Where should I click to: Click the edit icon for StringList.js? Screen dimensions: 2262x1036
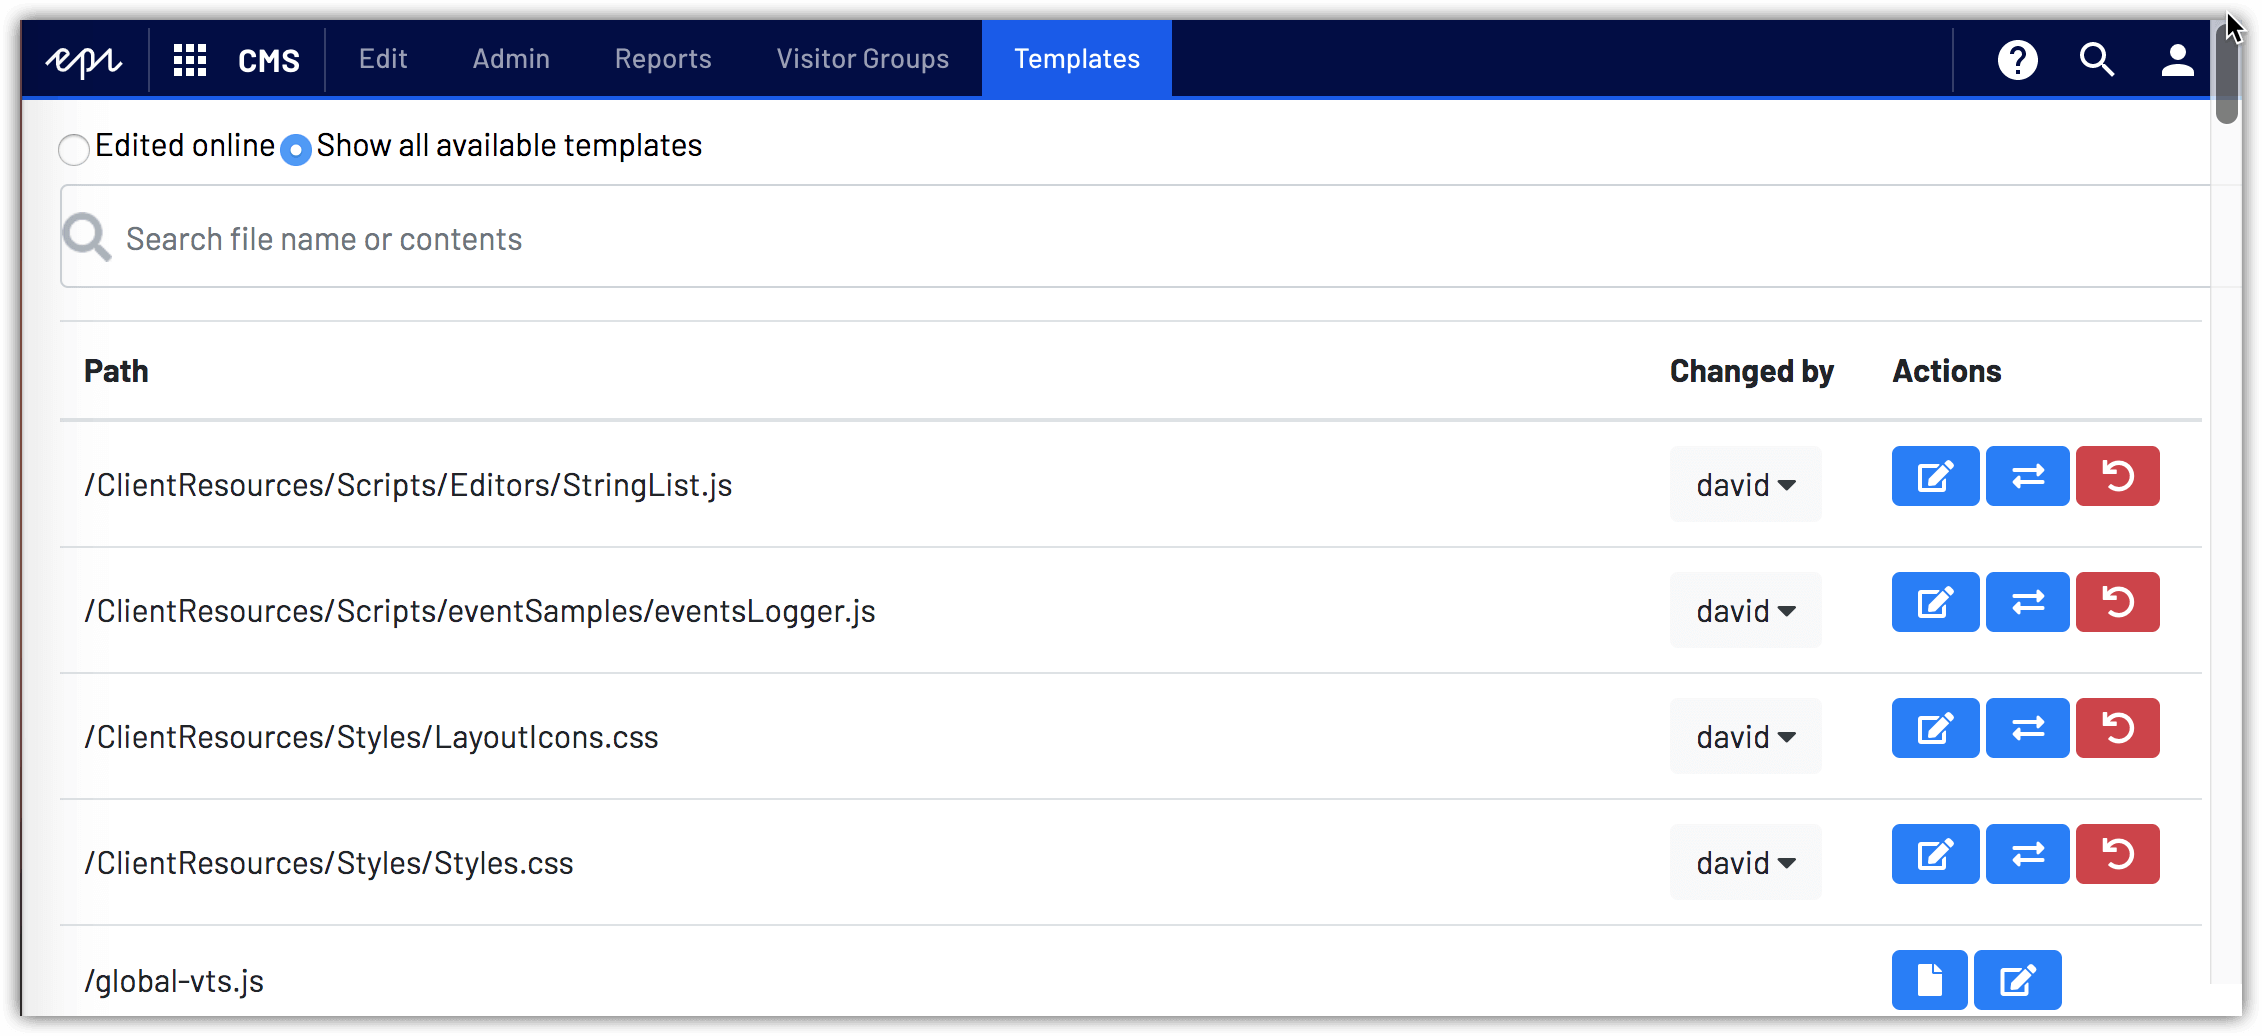click(x=1935, y=476)
